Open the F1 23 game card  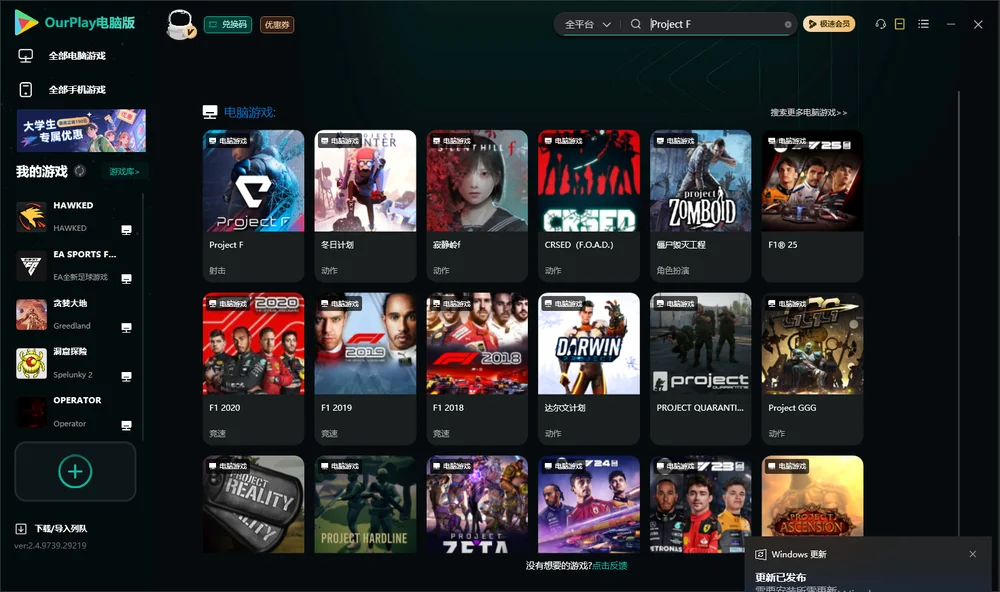(701, 504)
